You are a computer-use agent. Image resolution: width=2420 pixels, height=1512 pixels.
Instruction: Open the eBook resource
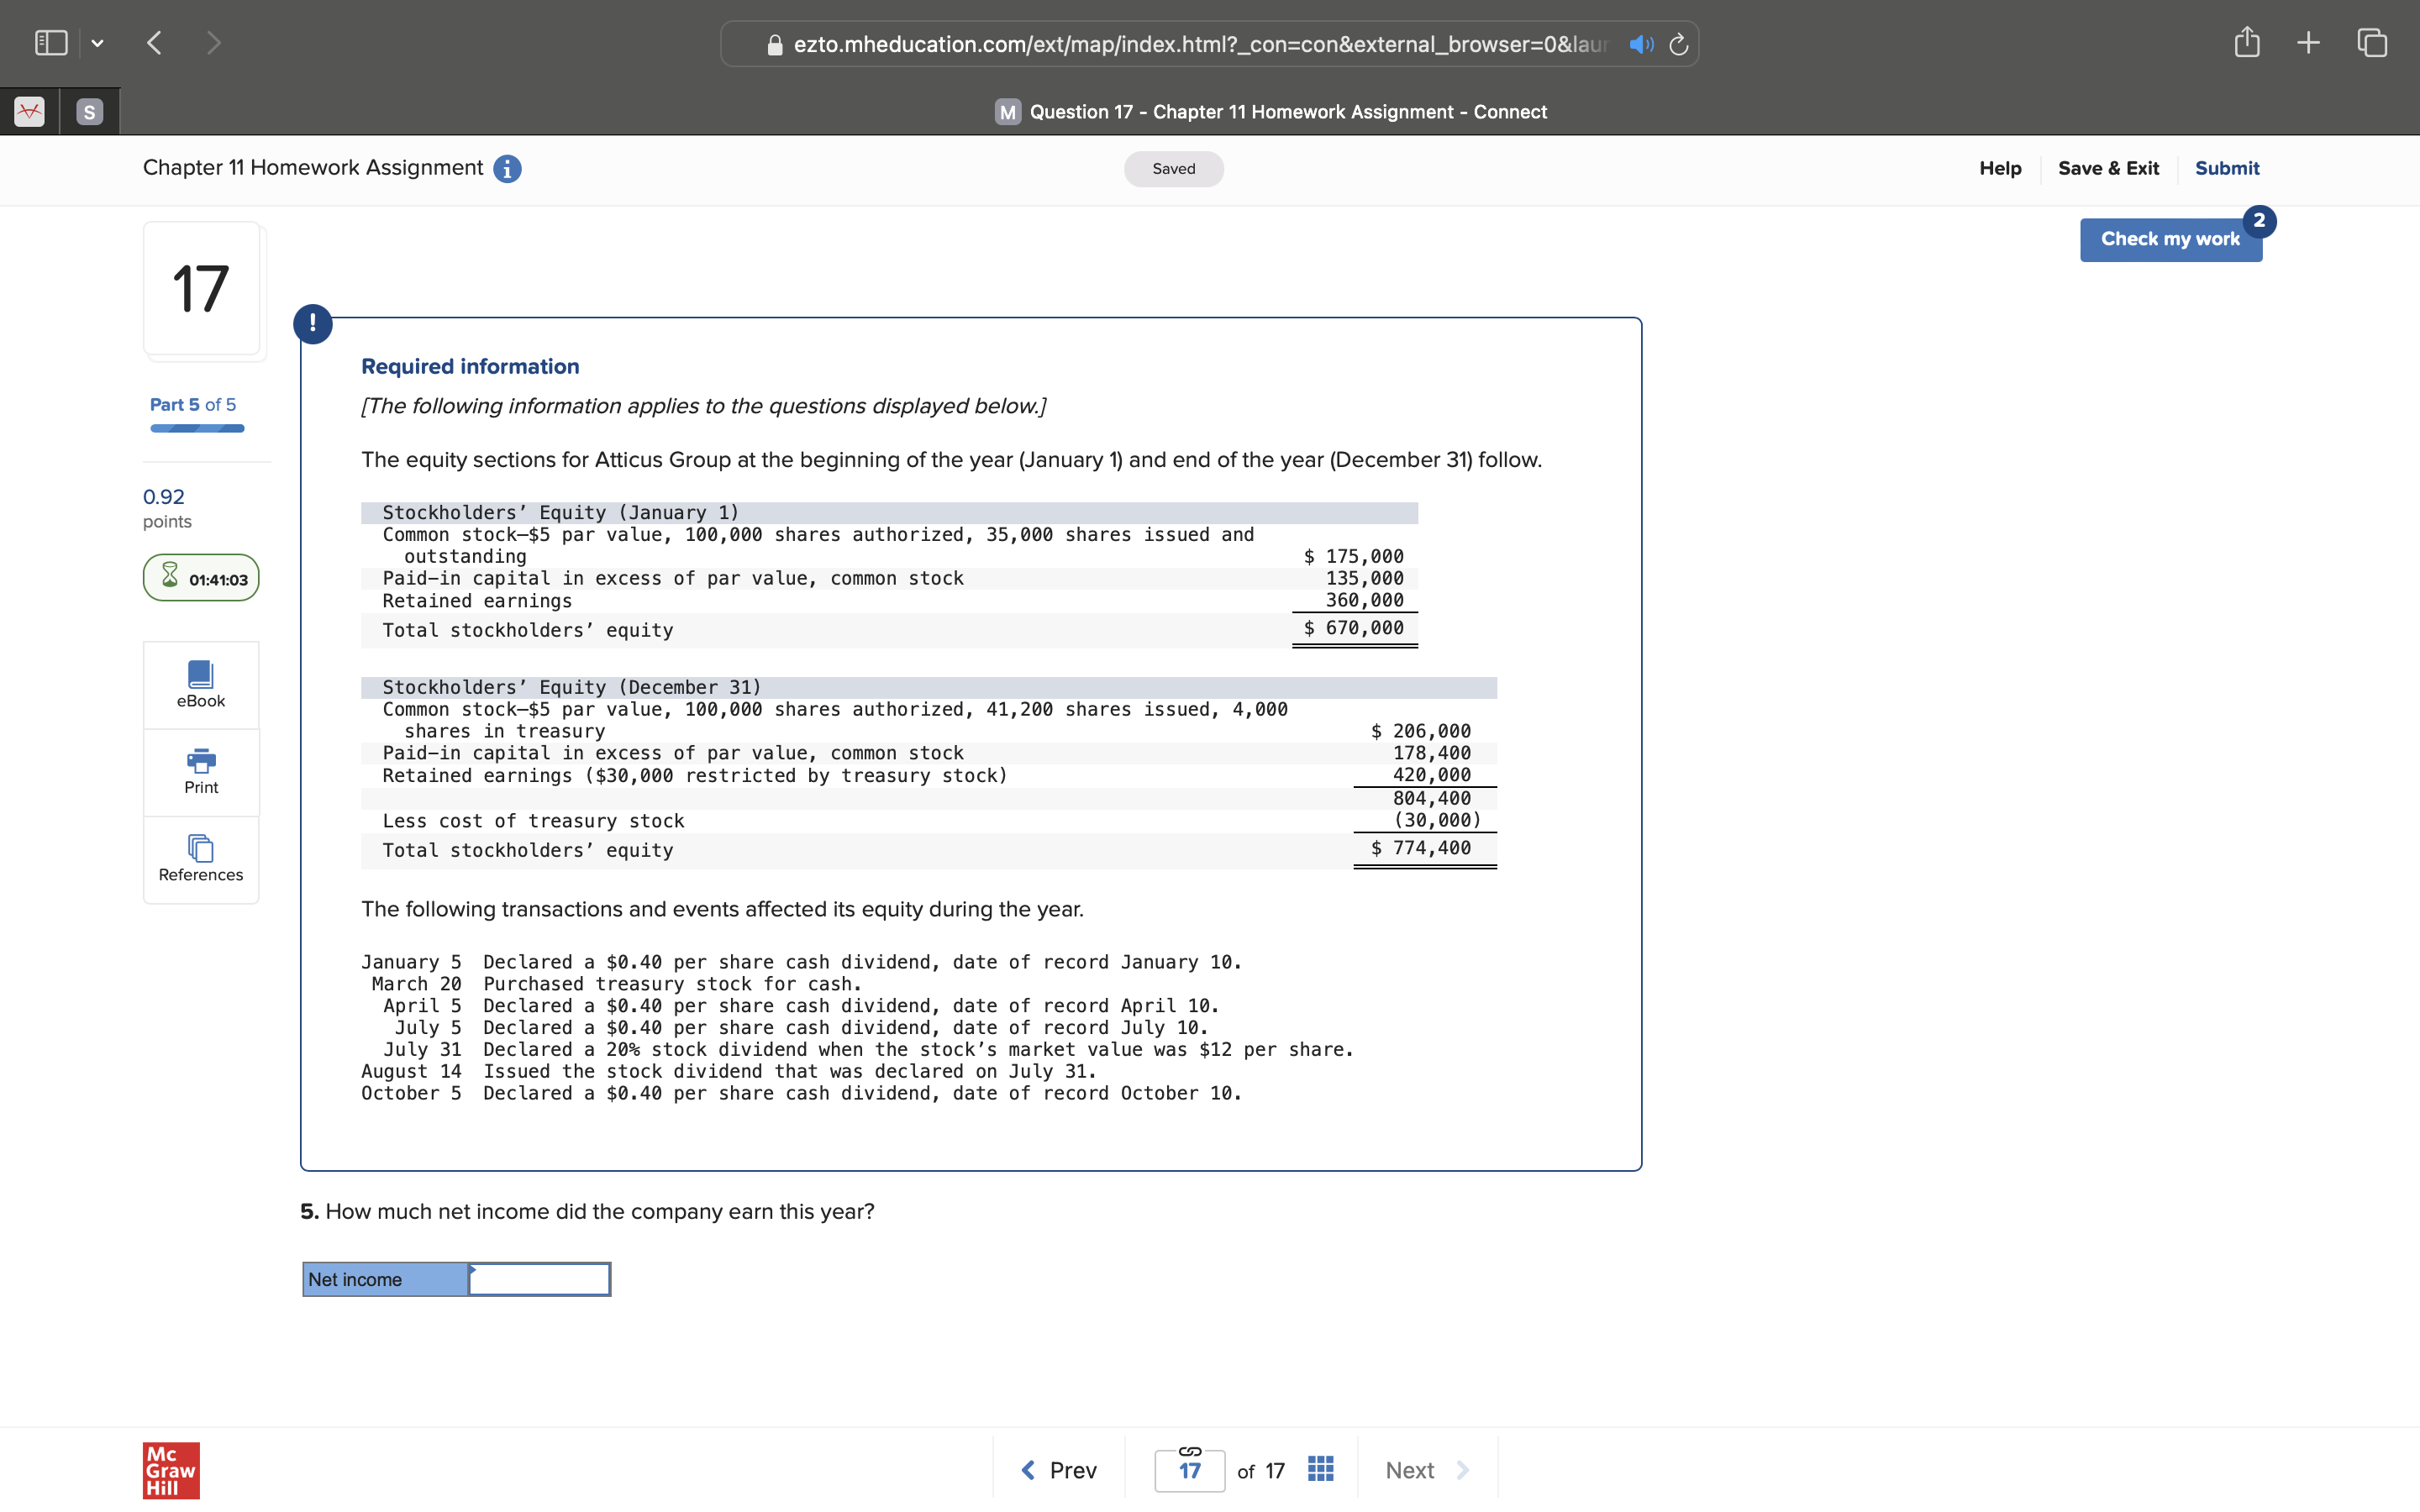coord(200,685)
